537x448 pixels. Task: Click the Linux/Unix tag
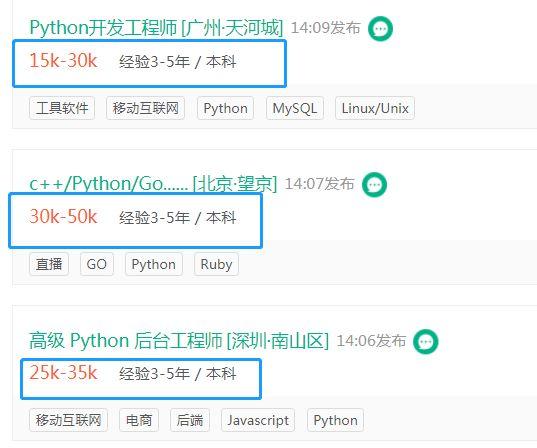(x=375, y=108)
